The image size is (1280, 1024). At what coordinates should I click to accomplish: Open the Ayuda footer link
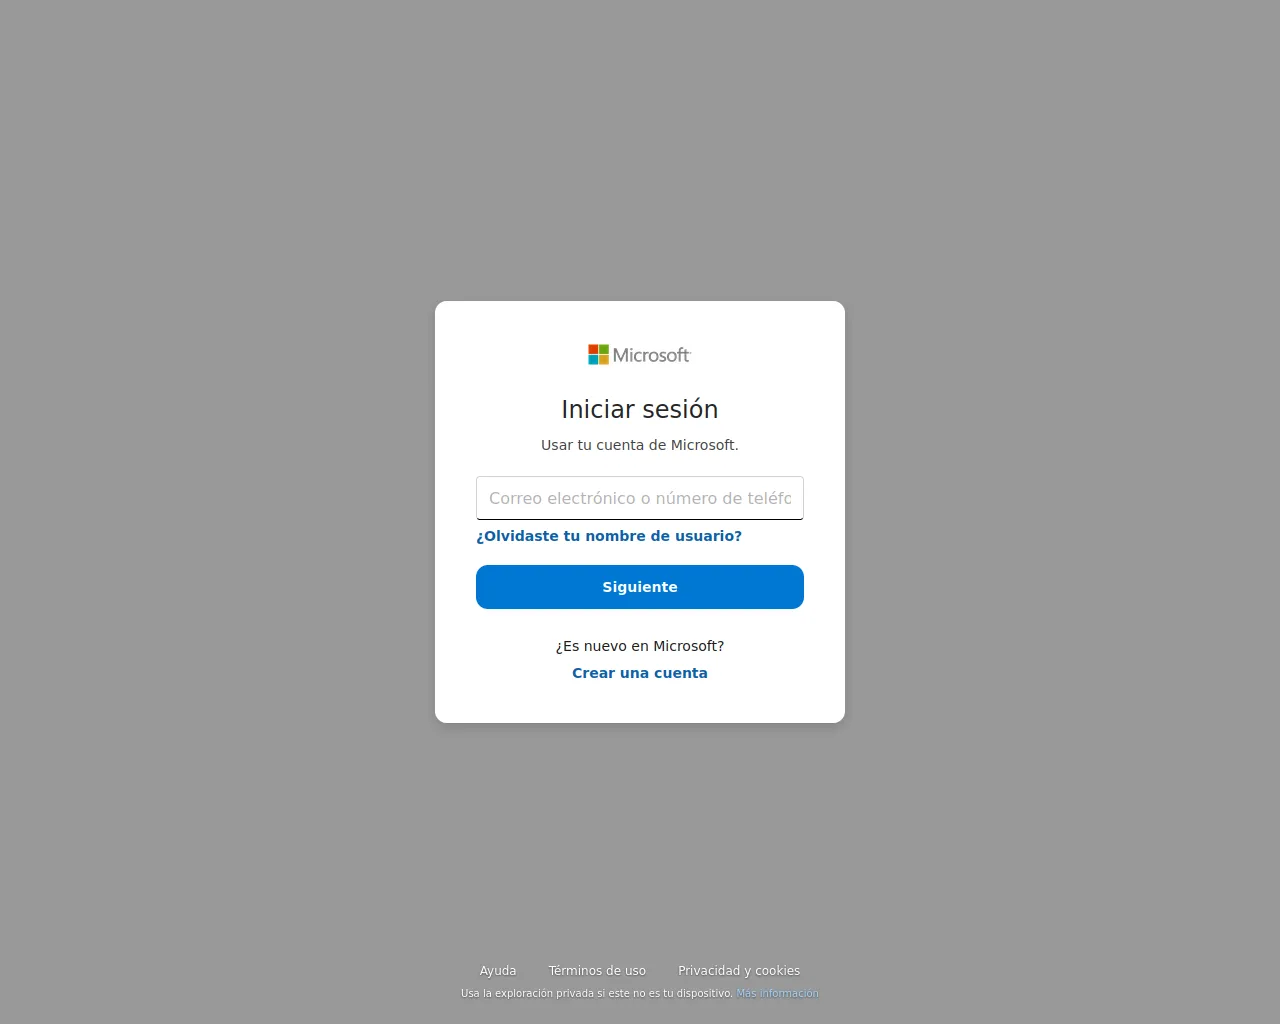coord(498,970)
